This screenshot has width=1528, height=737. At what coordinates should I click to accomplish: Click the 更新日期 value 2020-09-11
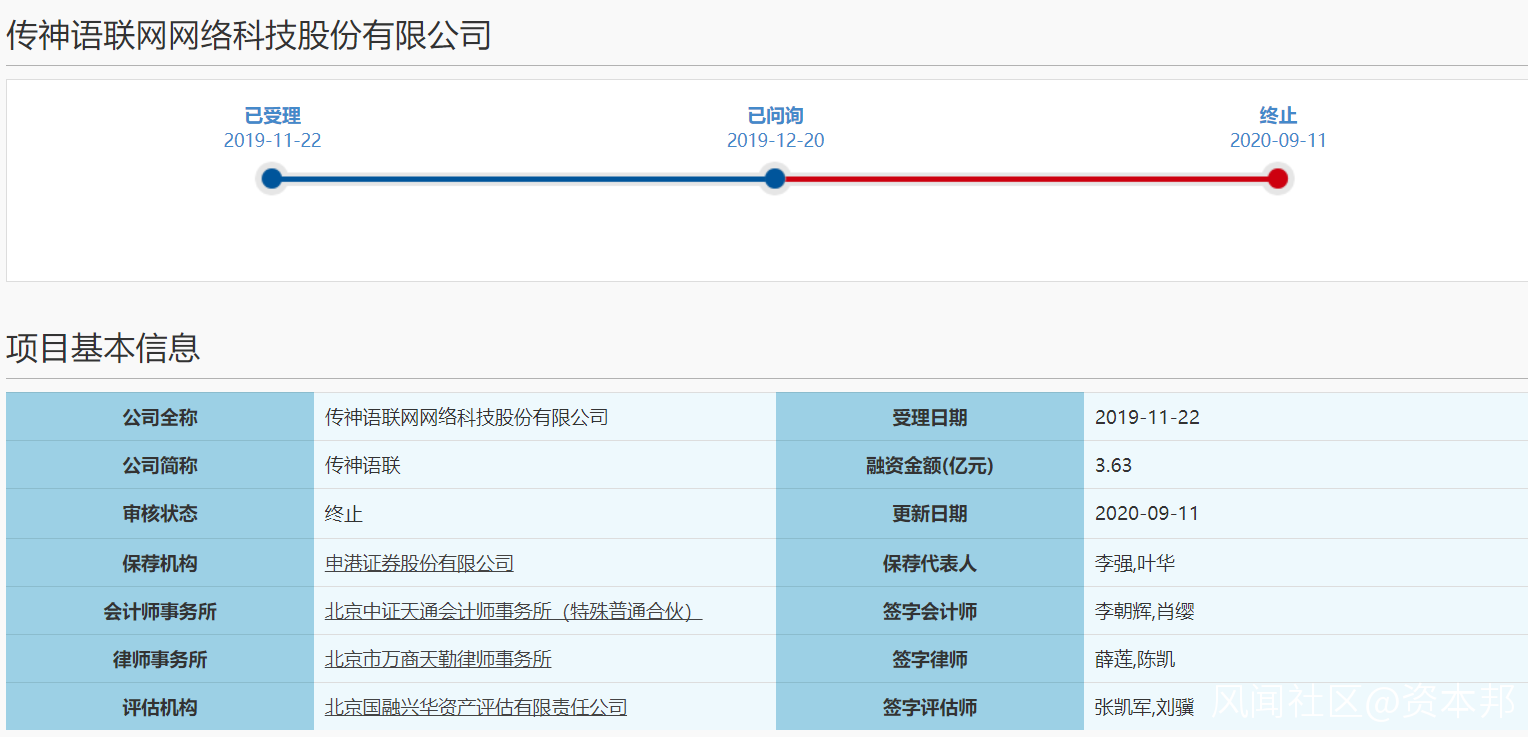pos(1147,514)
